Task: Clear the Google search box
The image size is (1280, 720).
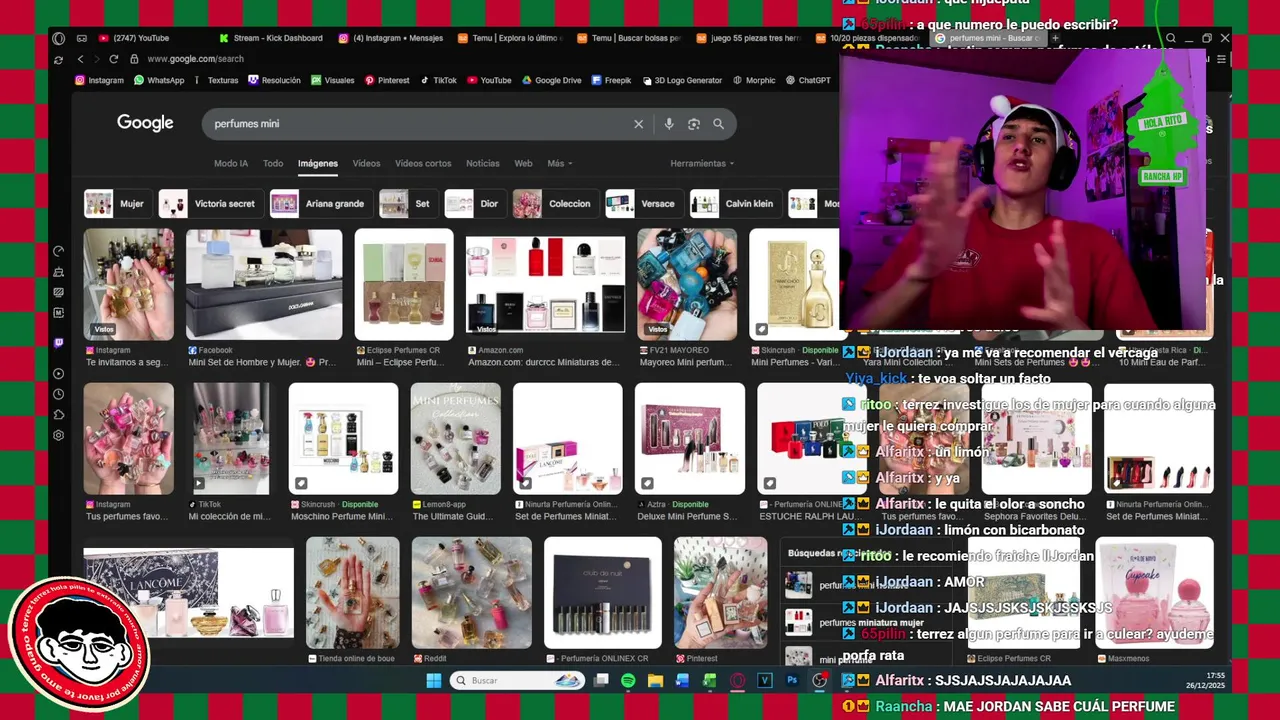Action: (x=638, y=124)
